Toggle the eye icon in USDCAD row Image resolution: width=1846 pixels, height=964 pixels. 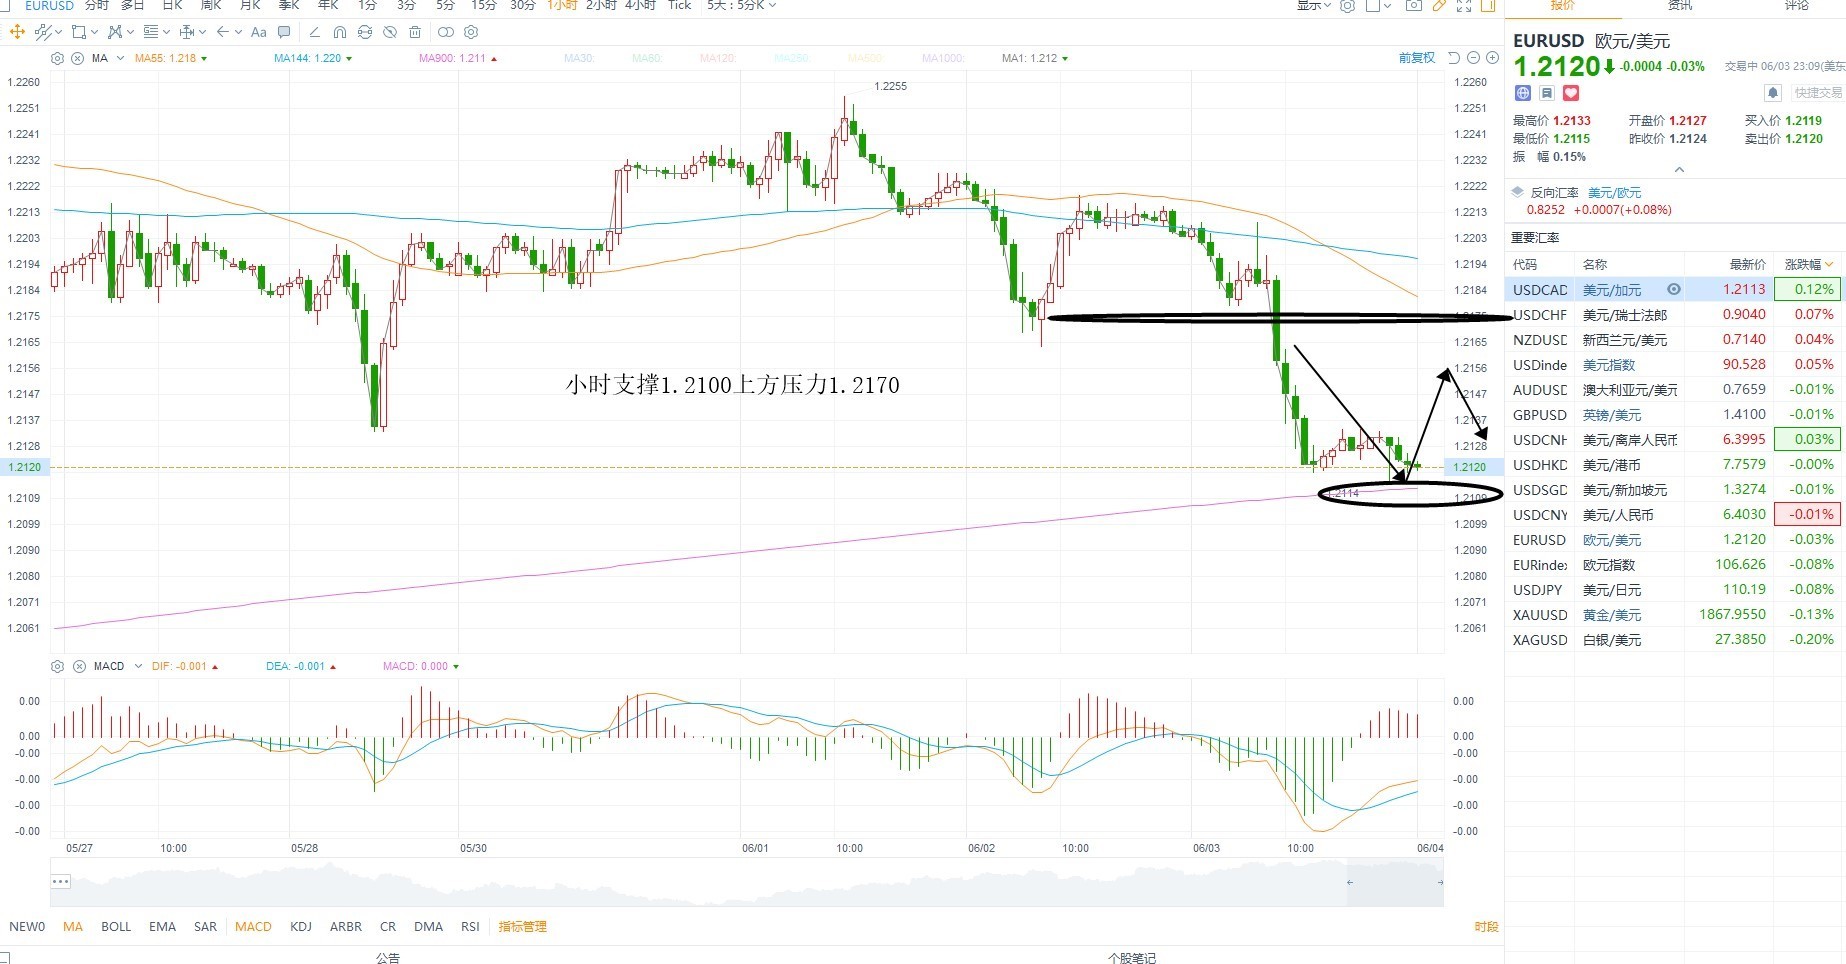(x=1673, y=289)
